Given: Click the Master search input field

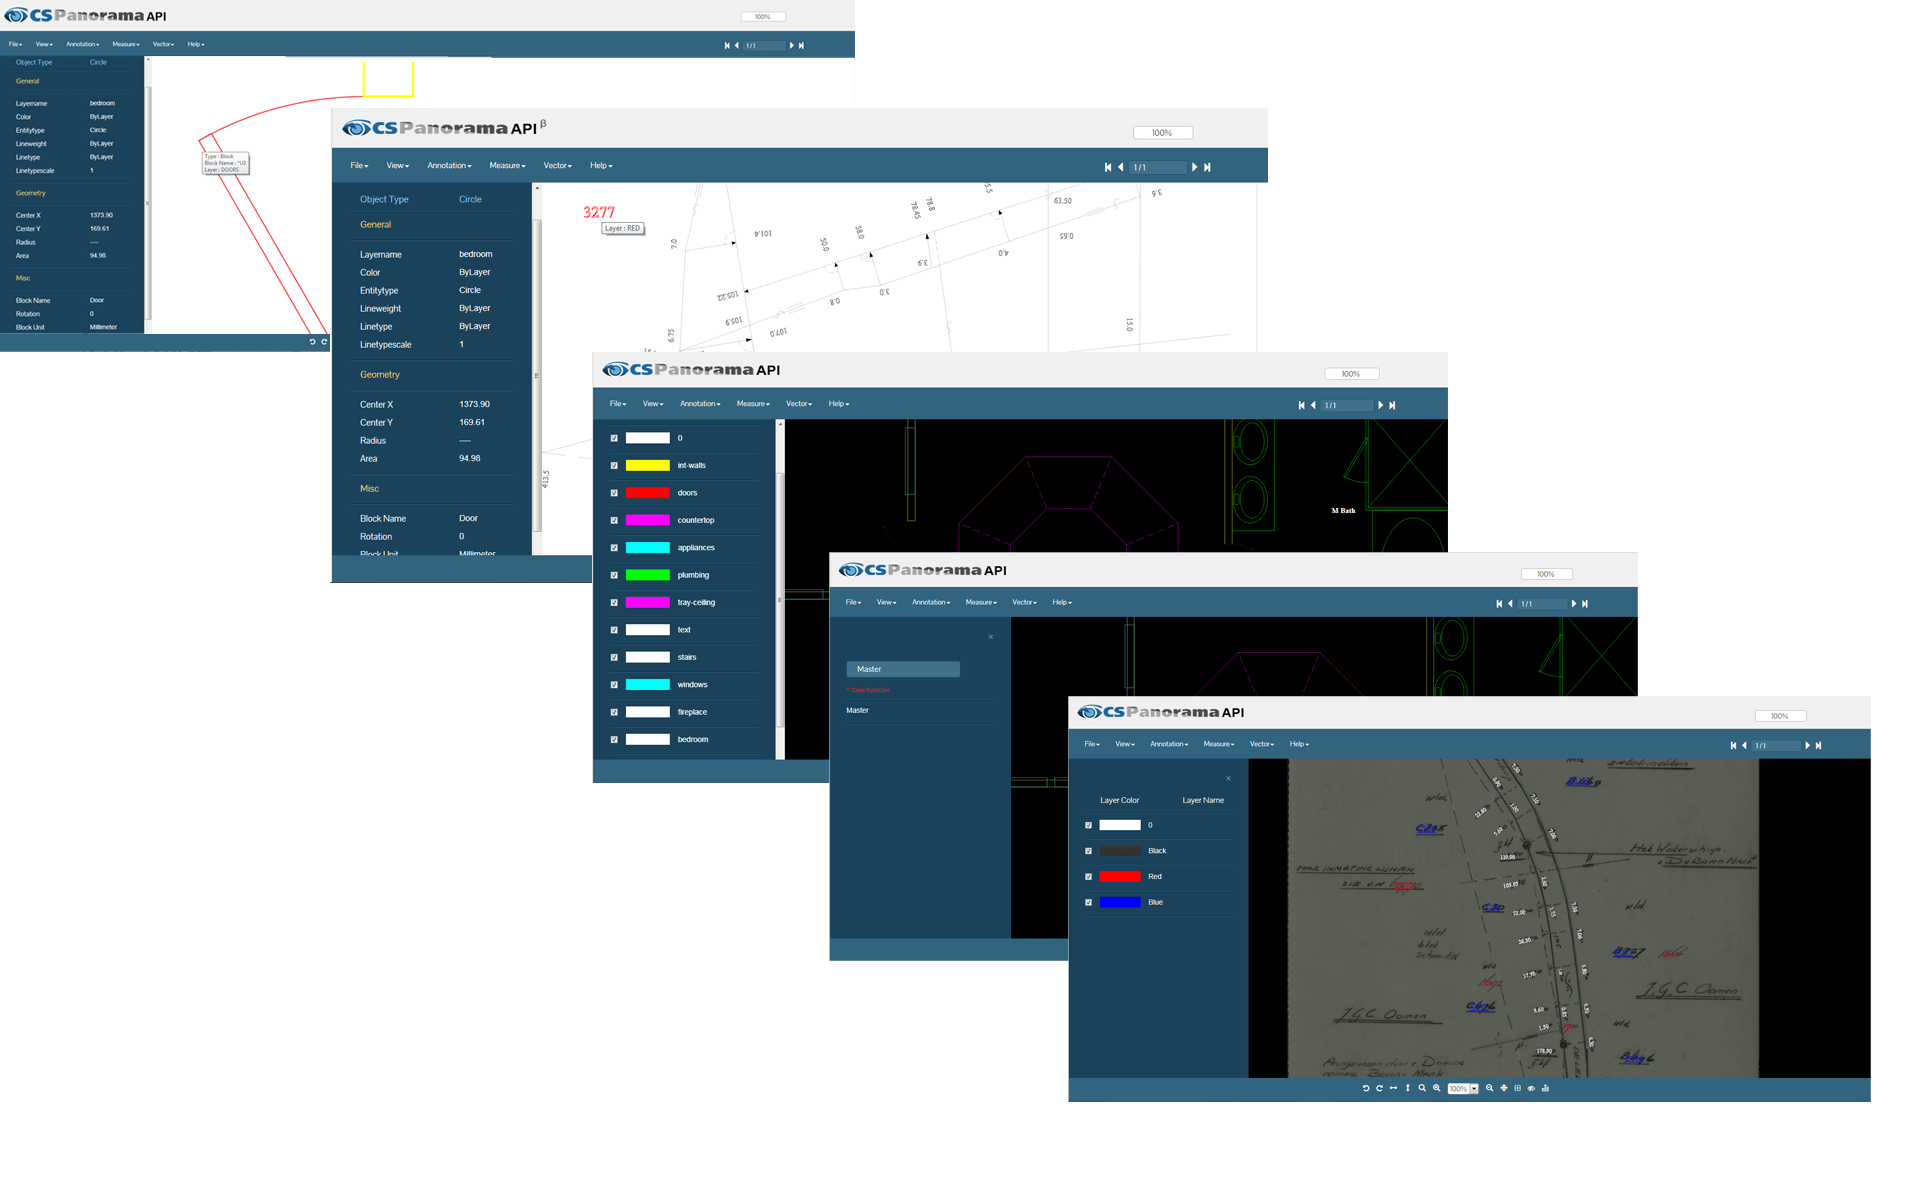Looking at the screenshot, I should [x=903, y=669].
